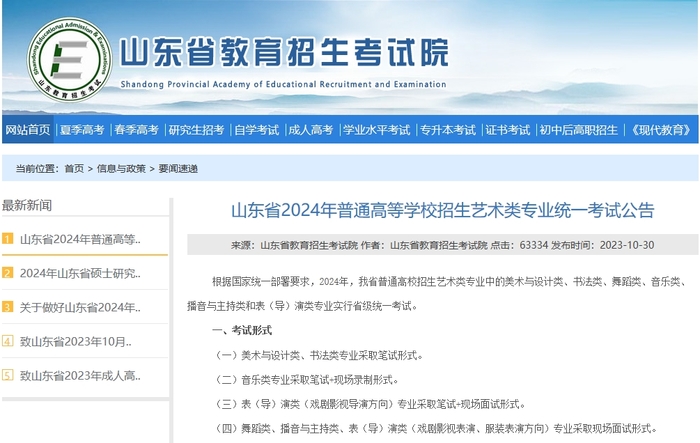700x443 pixels.
Task: Open 证书考试 navigation item
Action: [x=508, y=130]
